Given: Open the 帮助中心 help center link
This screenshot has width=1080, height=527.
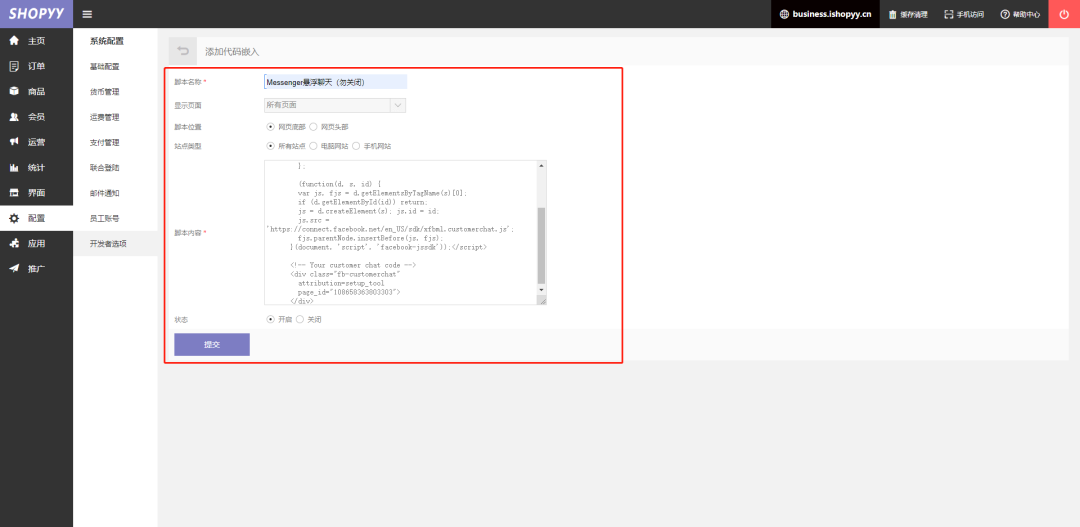Looking at the screenshot, I should click(1020, 14).
